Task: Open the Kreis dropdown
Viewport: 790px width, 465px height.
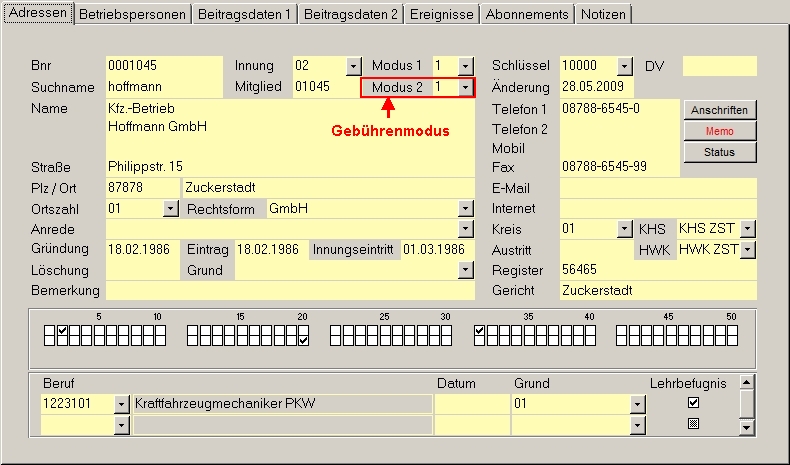Action: [625, 229]
